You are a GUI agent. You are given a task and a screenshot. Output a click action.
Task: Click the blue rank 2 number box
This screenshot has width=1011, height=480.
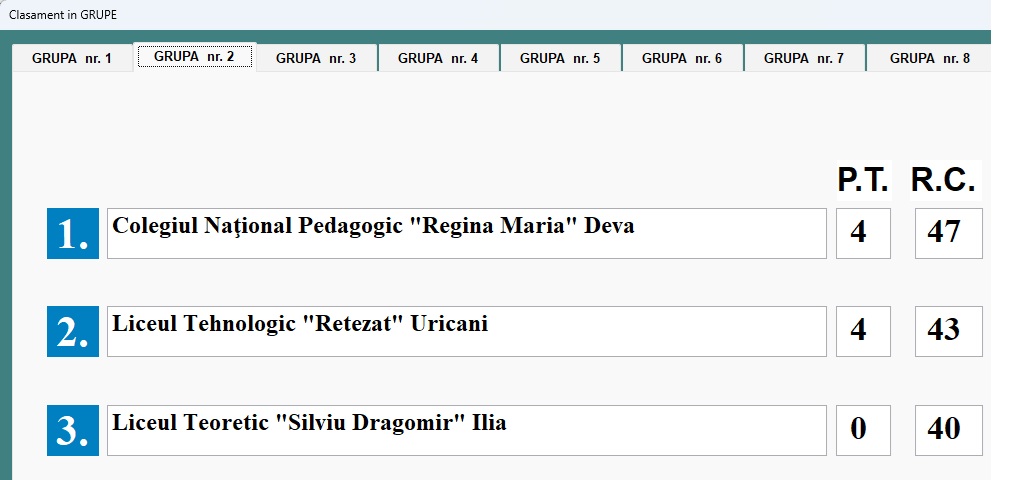(73, 331)
